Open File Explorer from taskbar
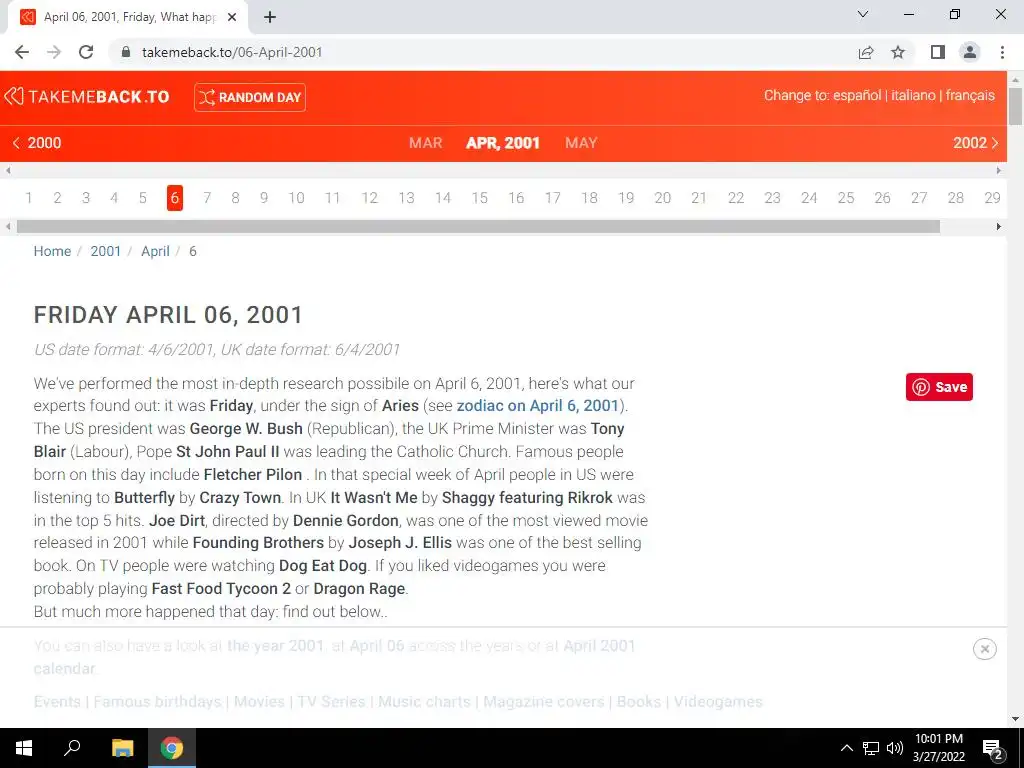This screenshot has height=768, width=1024. pos(122,748)
